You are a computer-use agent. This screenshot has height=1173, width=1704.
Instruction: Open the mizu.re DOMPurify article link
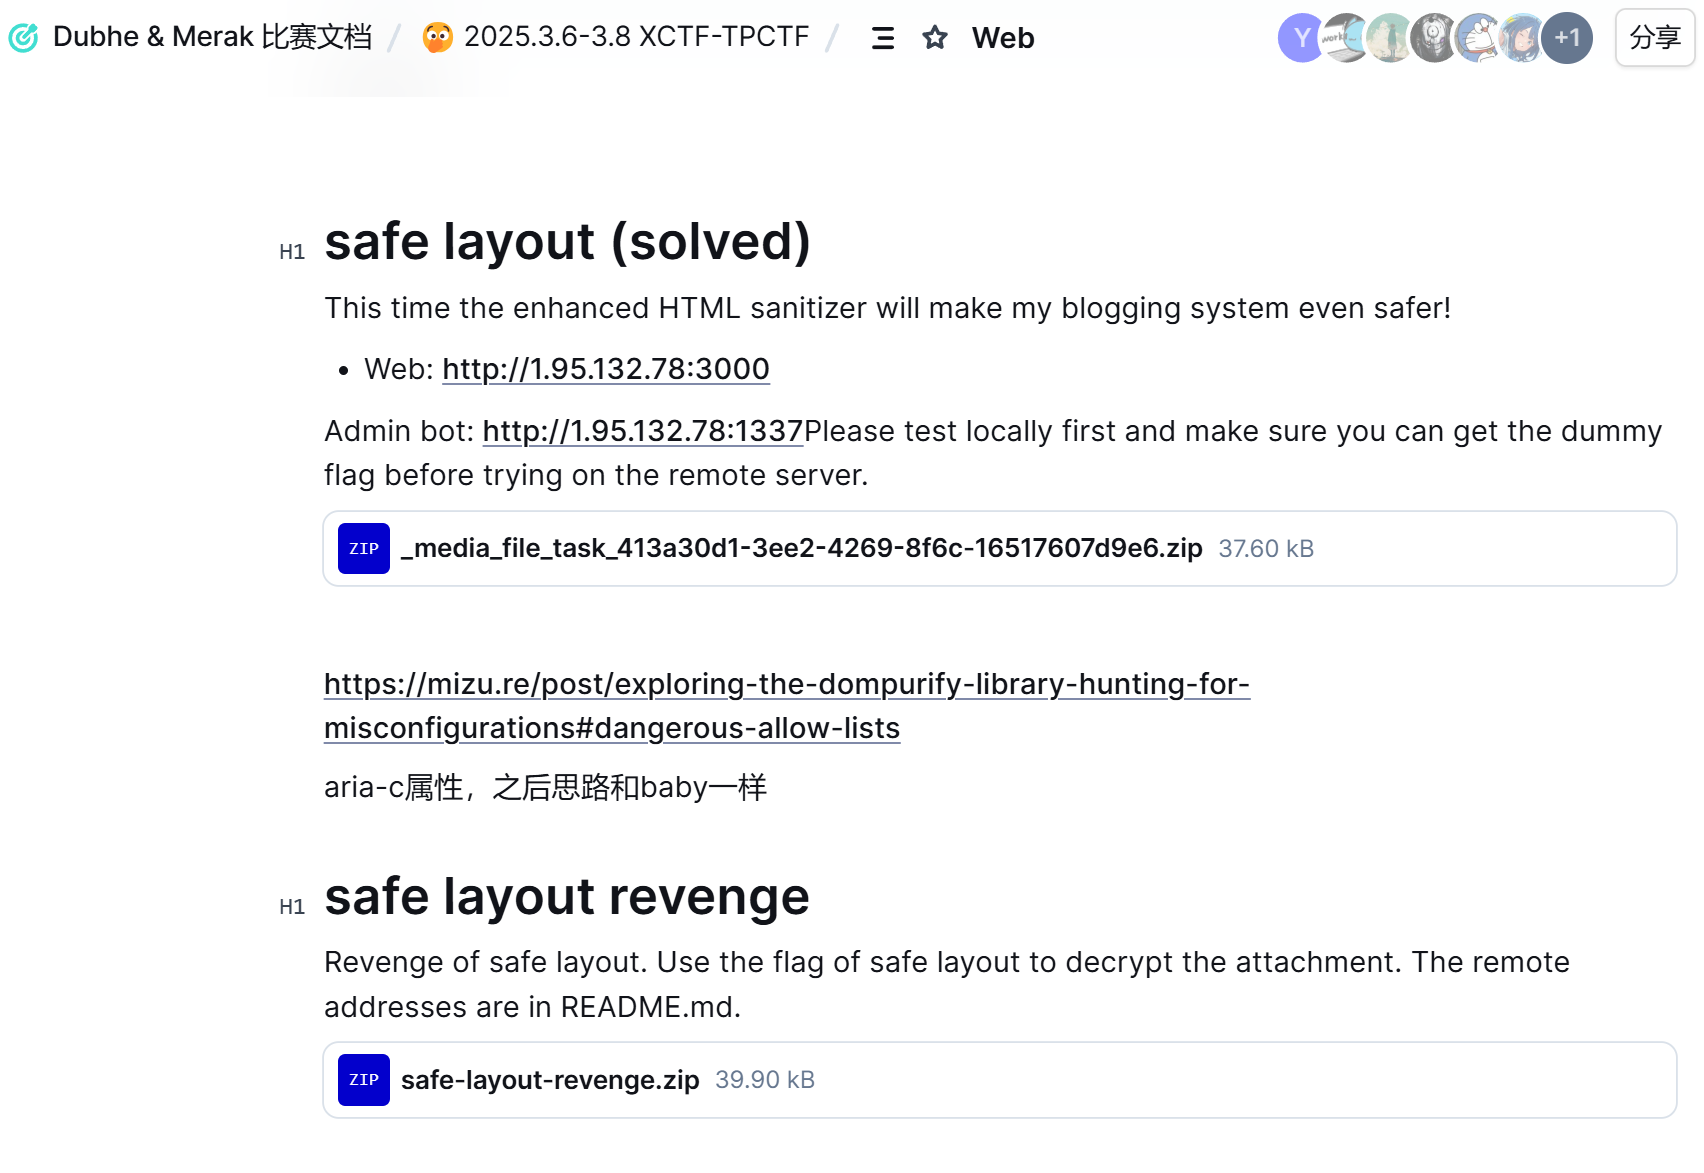[x=786, y=705]
